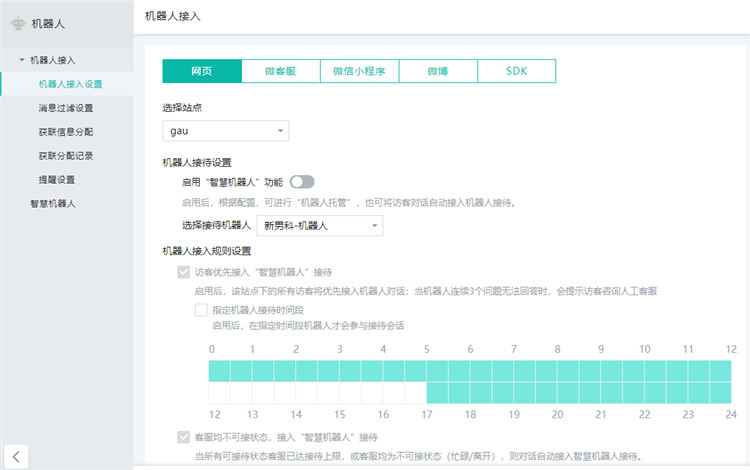The height and width of the screenshot is (470, 750).
Task: Open the 微博 tab
Action: [x=438, y=71]
